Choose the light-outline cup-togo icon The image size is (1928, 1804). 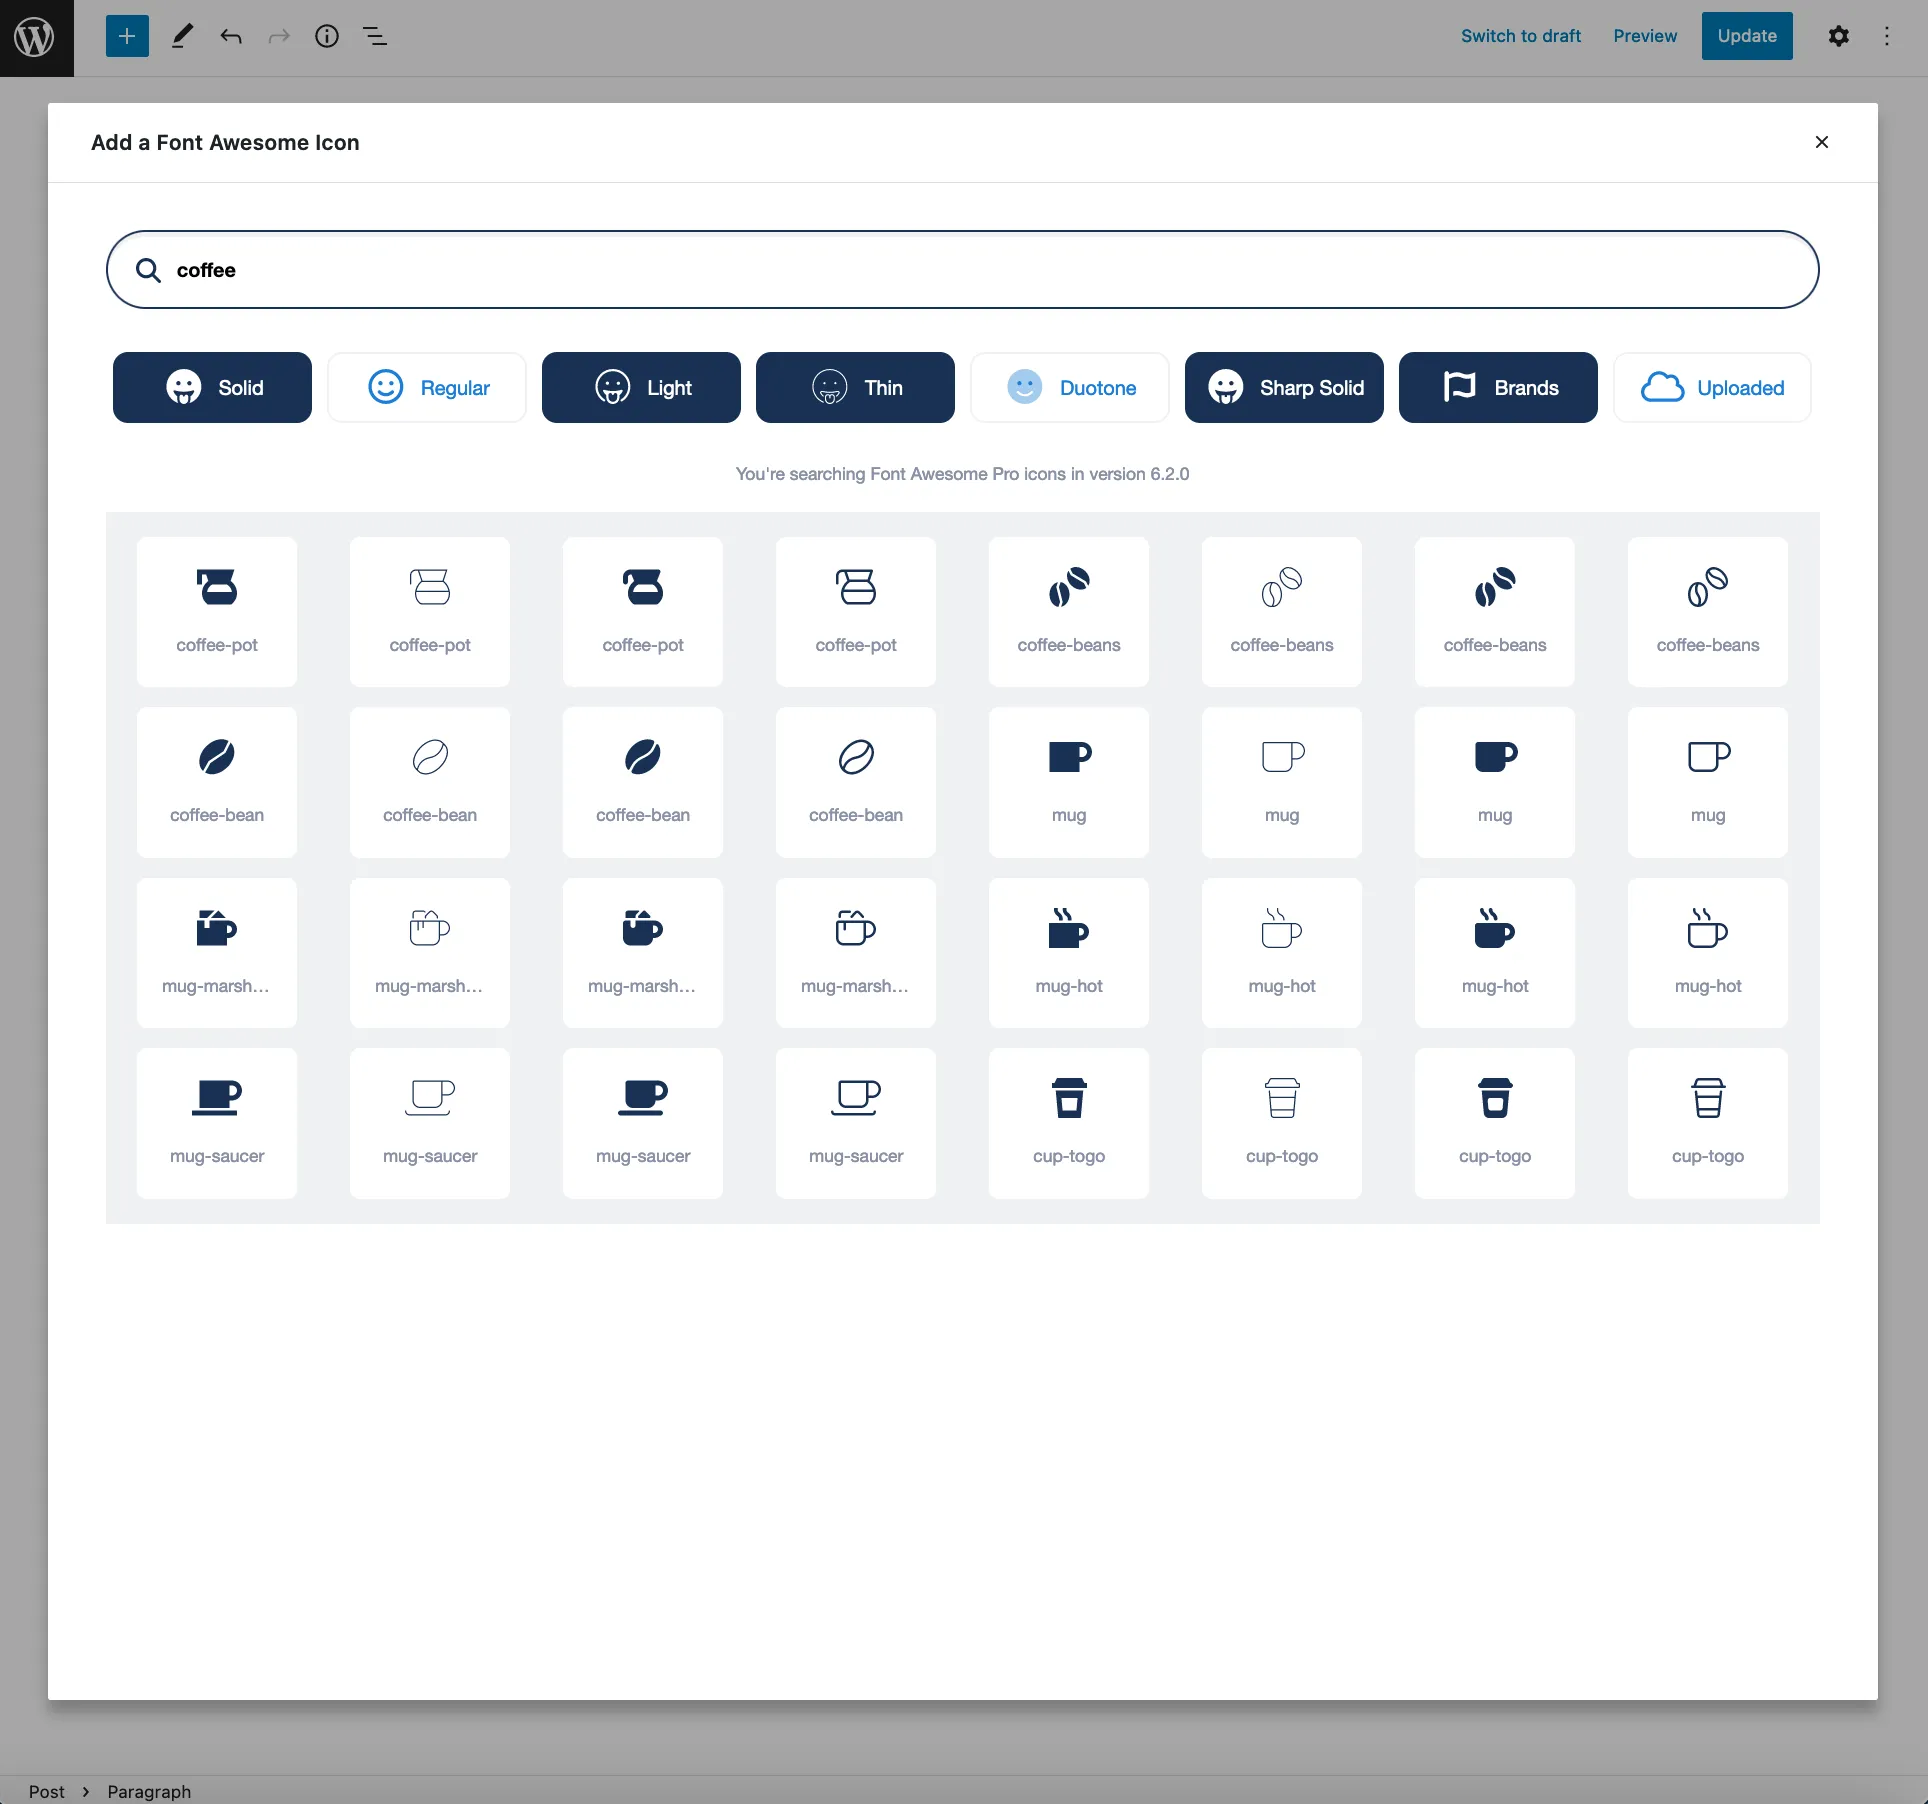(1708, 1123)
